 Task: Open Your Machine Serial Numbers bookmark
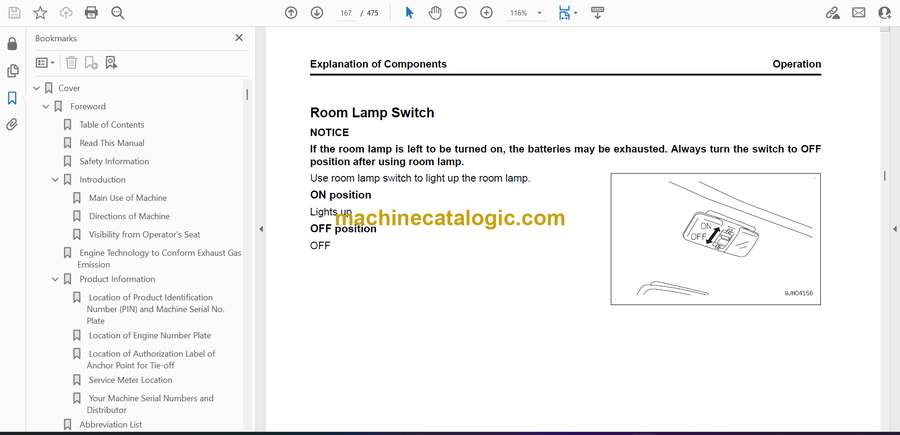coord(150,404)
